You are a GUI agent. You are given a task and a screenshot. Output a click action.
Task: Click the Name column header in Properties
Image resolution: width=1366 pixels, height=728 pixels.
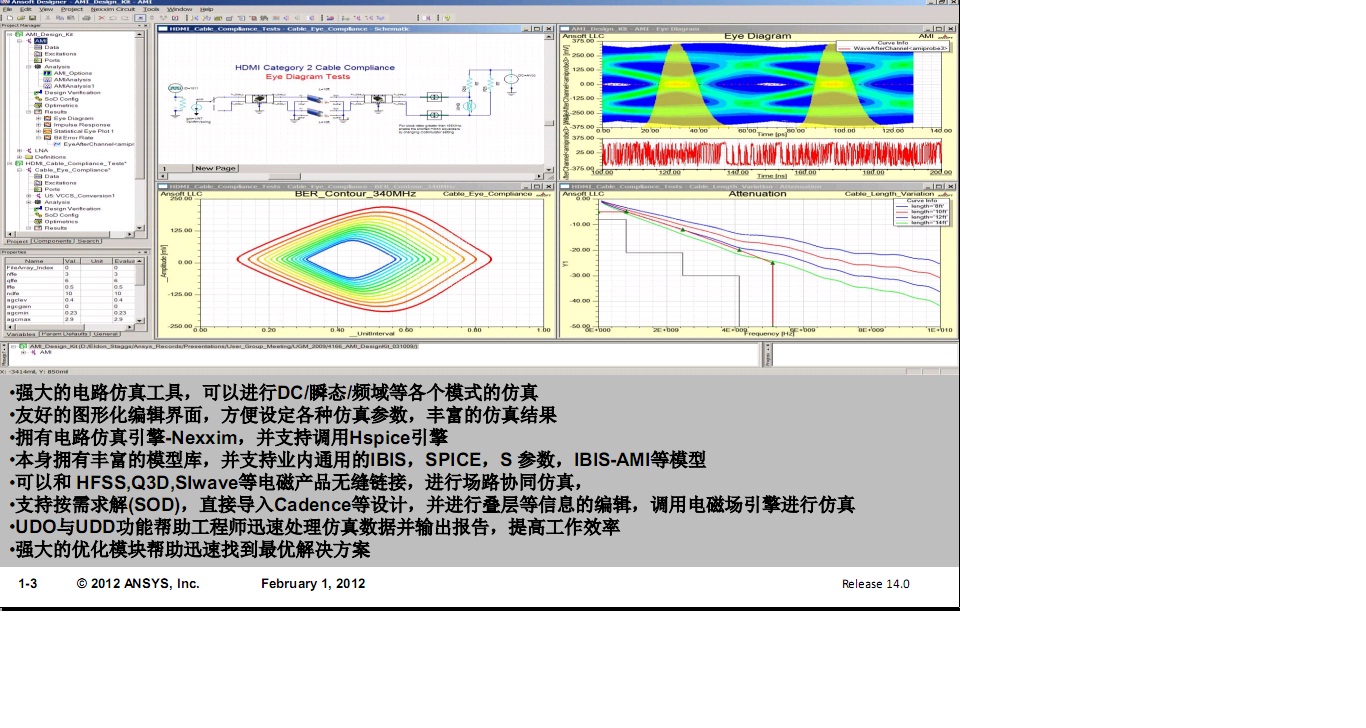point(34,261)
